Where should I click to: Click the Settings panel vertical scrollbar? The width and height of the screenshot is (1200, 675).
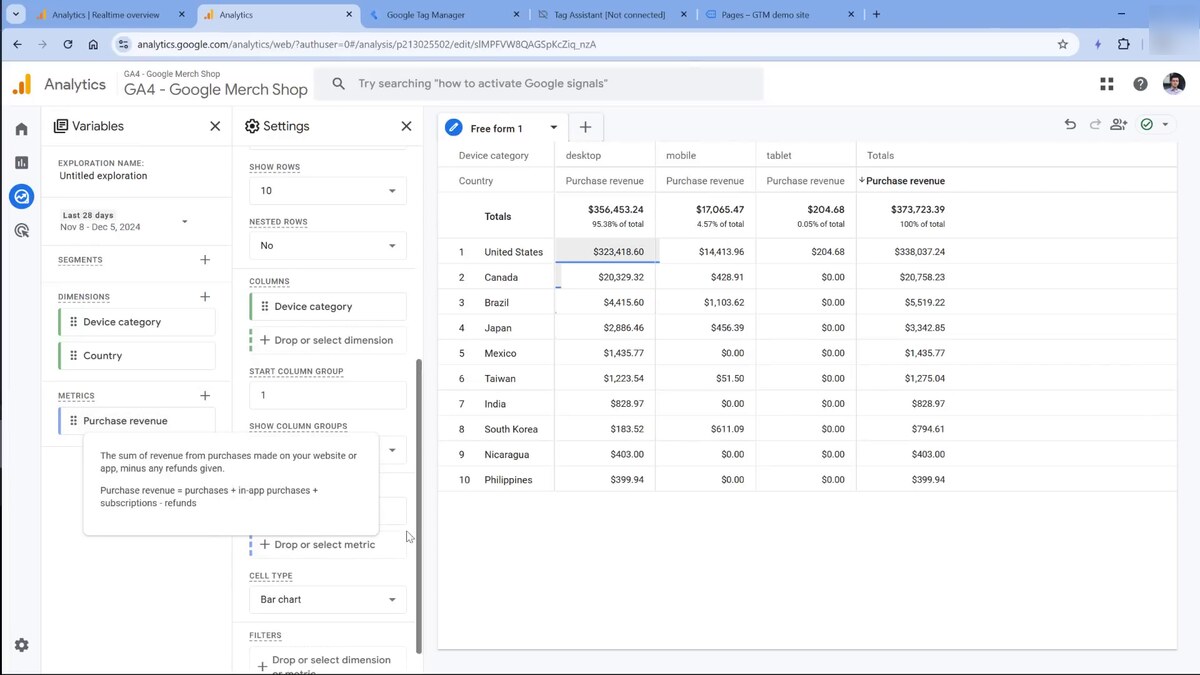point(419,505)
